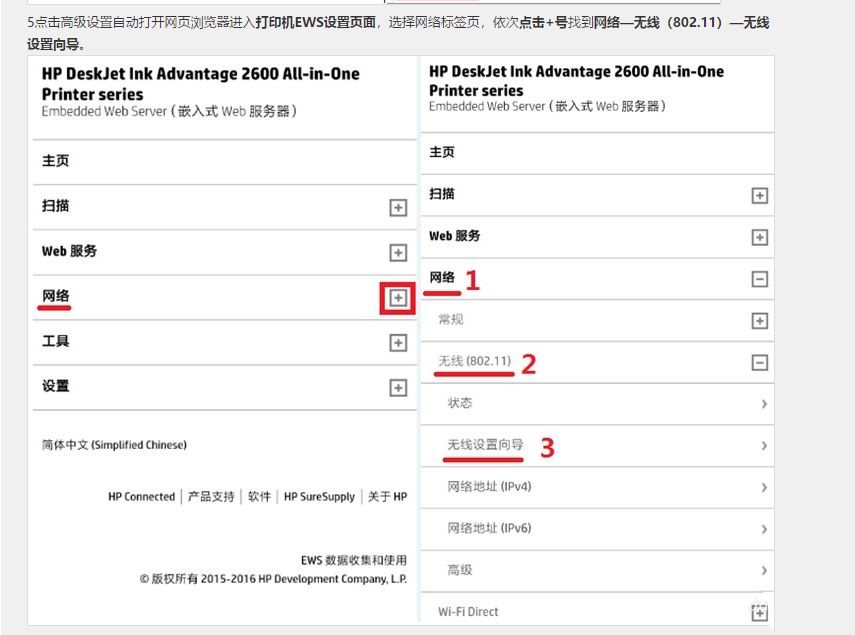
Task: Expand 网络 section plus icon in left panel
Action: (398, 298)
